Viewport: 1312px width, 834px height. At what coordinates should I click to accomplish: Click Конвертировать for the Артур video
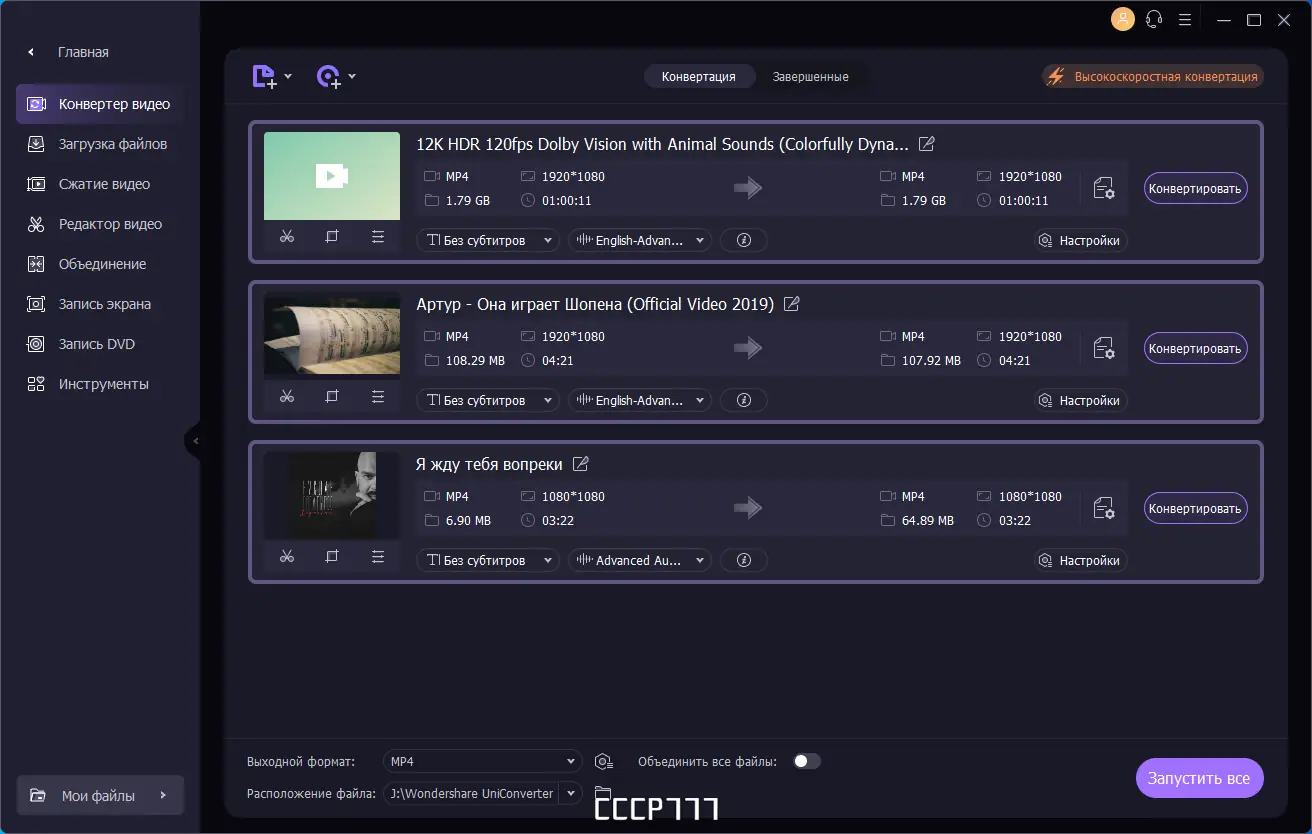point(1195,348)
